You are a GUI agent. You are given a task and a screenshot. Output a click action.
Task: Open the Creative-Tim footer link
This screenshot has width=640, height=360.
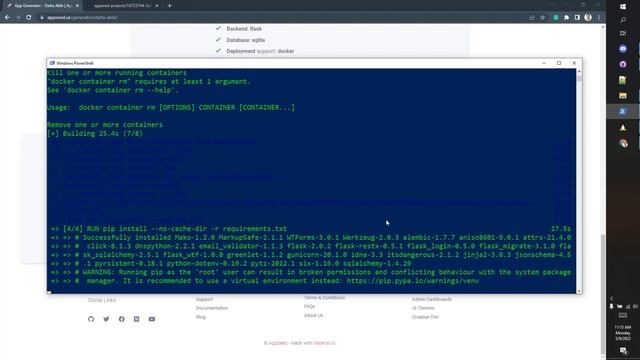click(425, 317)
